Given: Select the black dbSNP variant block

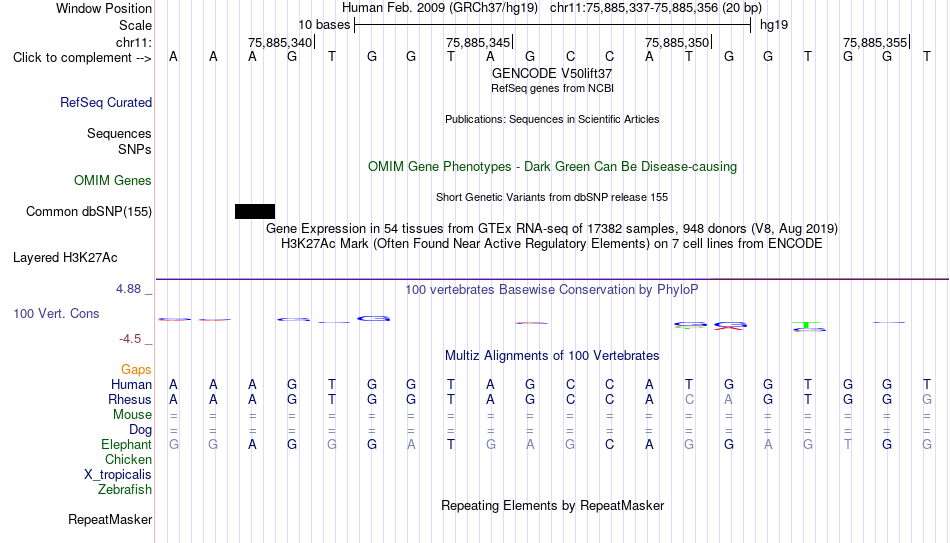Looking at the screenshot, I should 255,212.
